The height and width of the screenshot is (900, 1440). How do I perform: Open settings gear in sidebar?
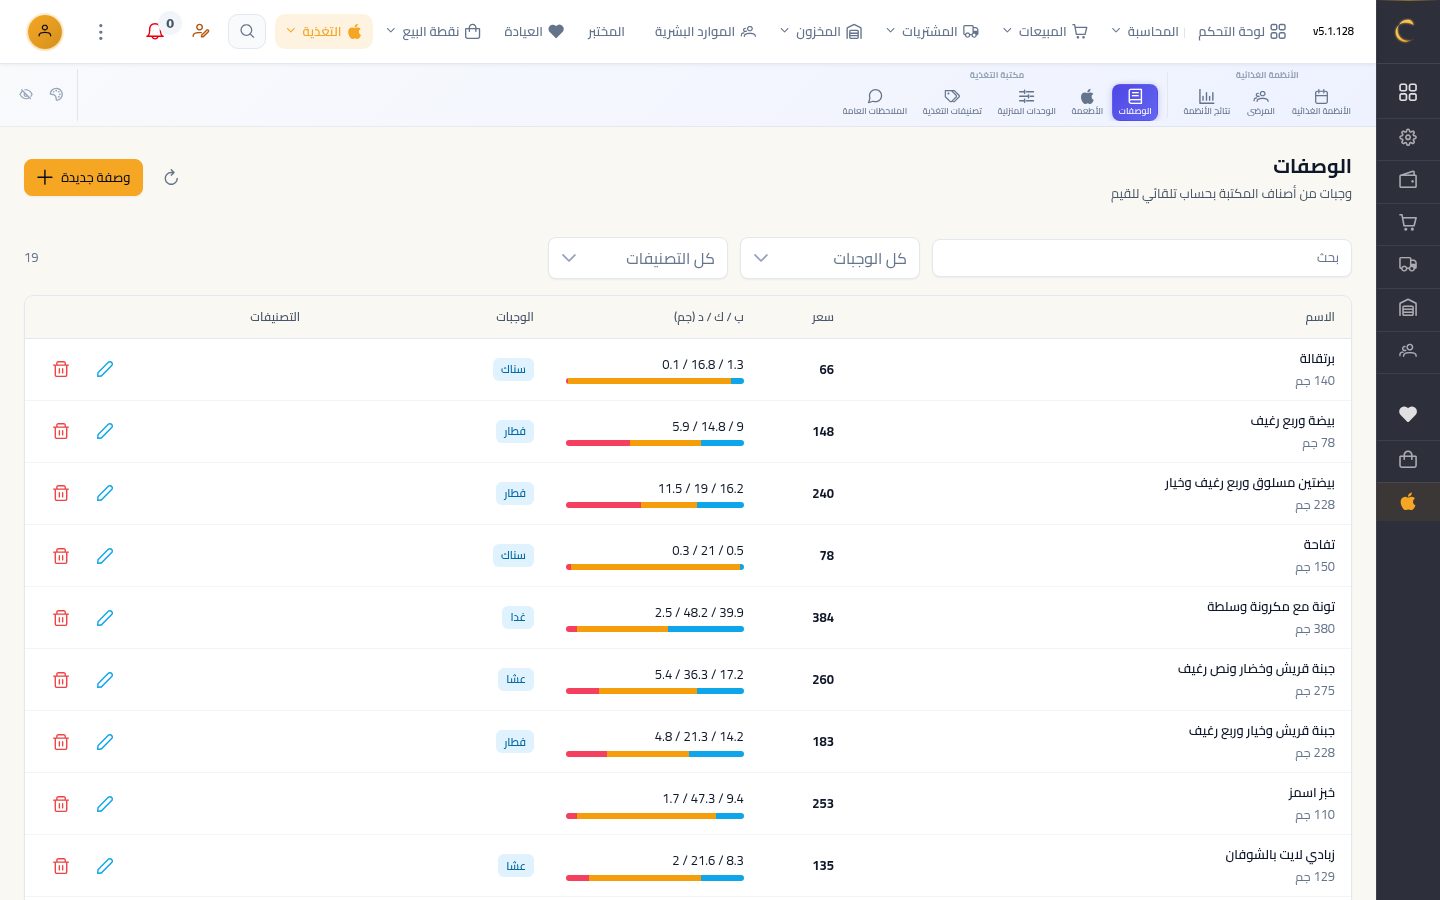pos(1408,137)
